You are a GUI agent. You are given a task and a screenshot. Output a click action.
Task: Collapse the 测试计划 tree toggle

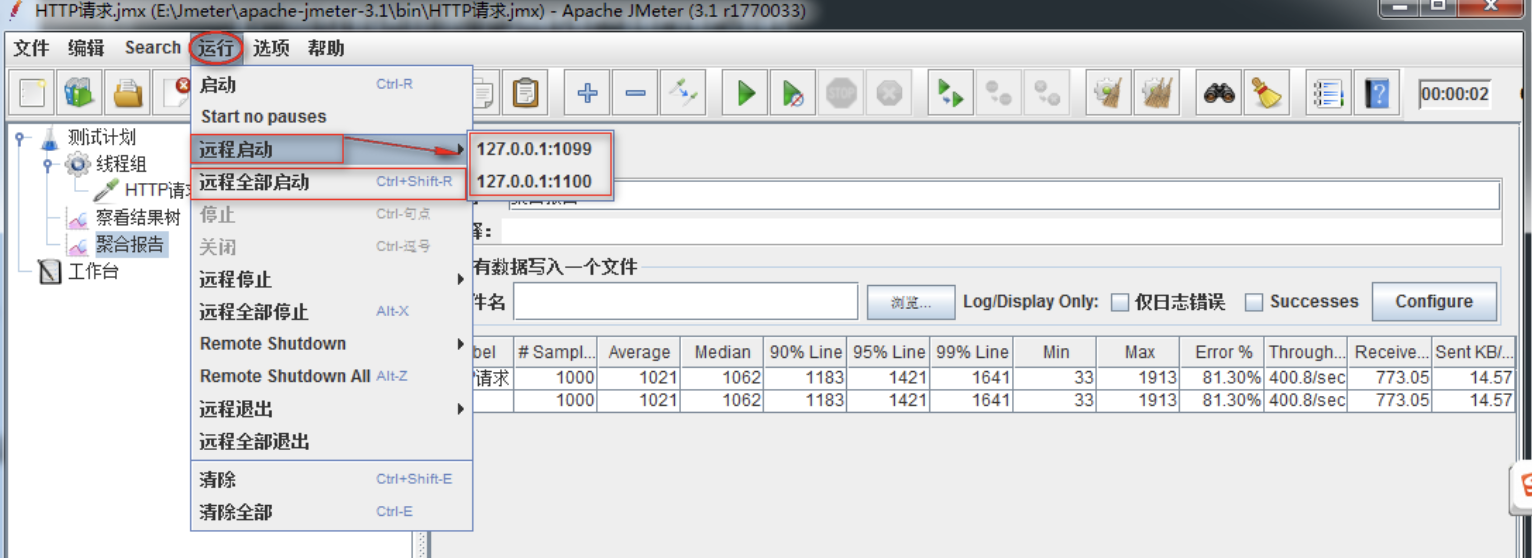point(21,139)
